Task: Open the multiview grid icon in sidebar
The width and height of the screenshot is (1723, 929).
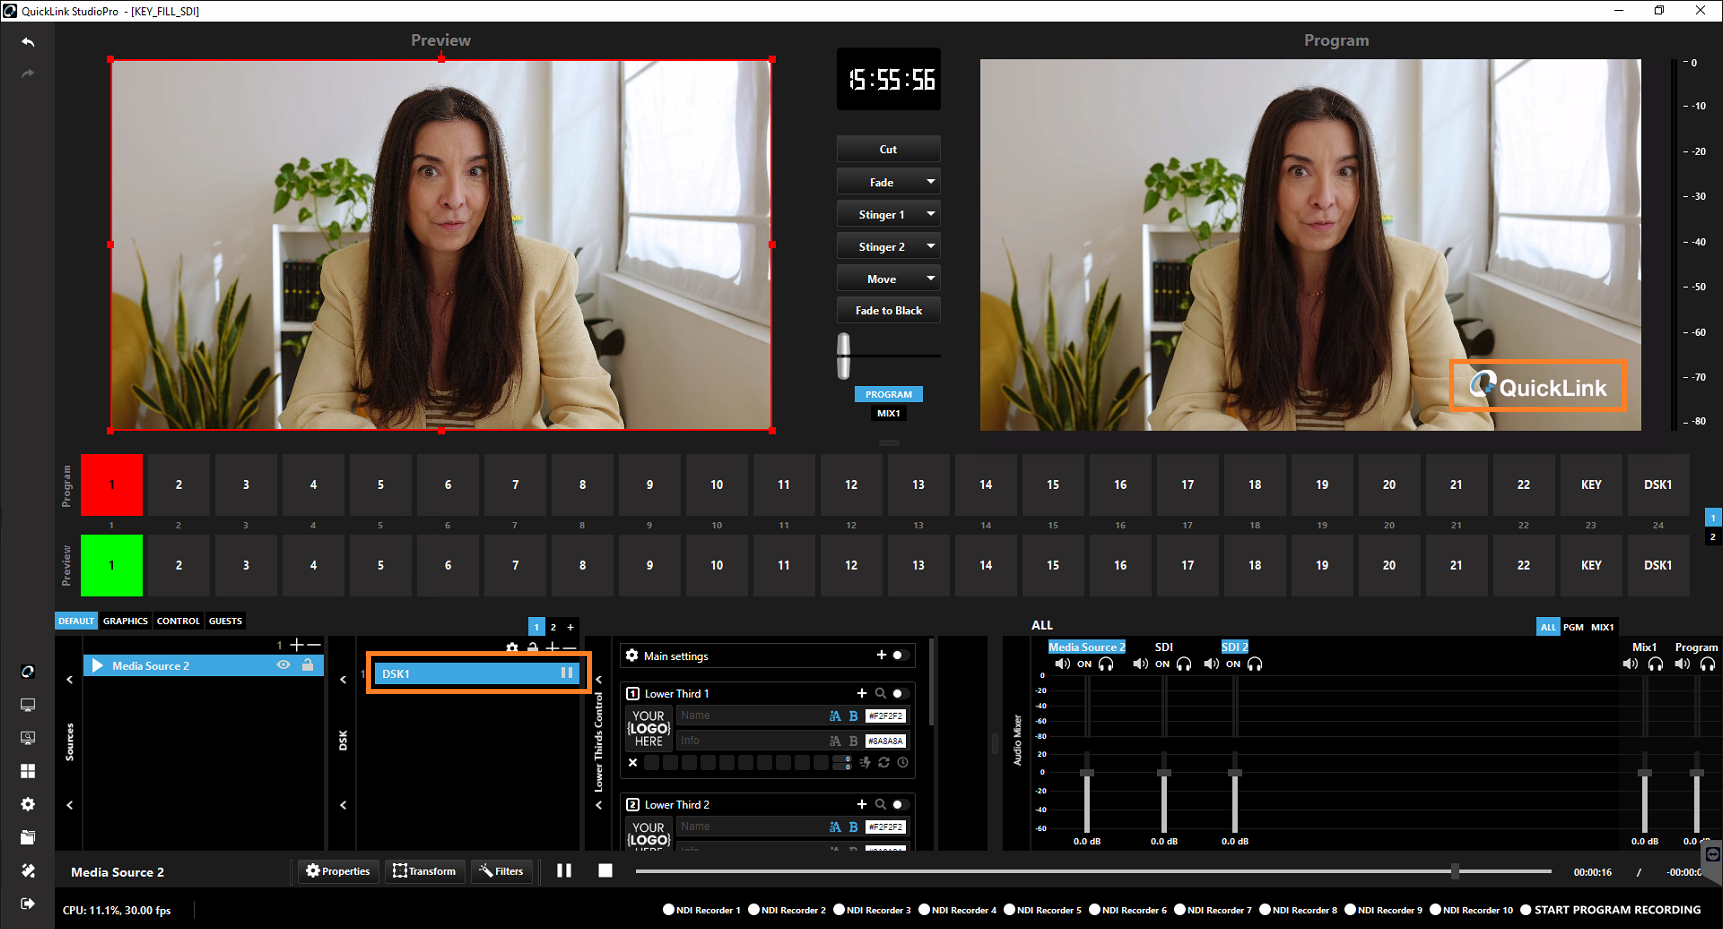Action: (28, 771)
